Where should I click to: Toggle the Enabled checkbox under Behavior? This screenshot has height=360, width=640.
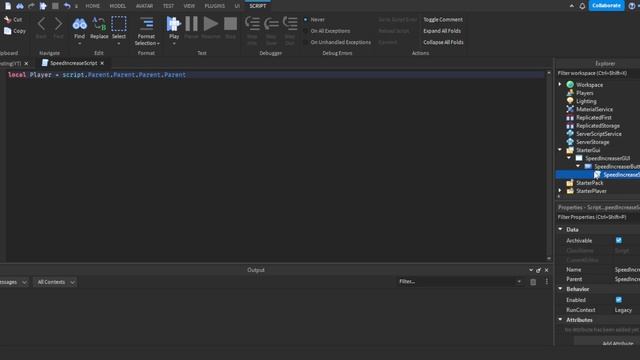(x=619, y=300)
